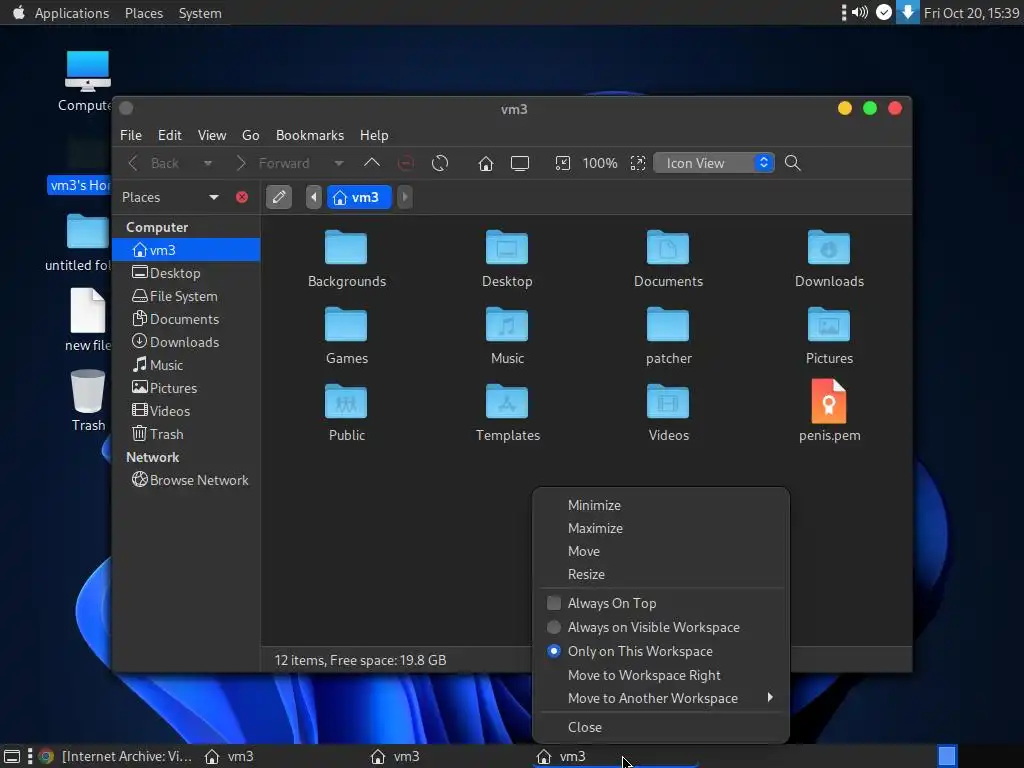Open Forward history dropdown arrow
This screenshot has height=768, width=1024.
tap(338, 163)
